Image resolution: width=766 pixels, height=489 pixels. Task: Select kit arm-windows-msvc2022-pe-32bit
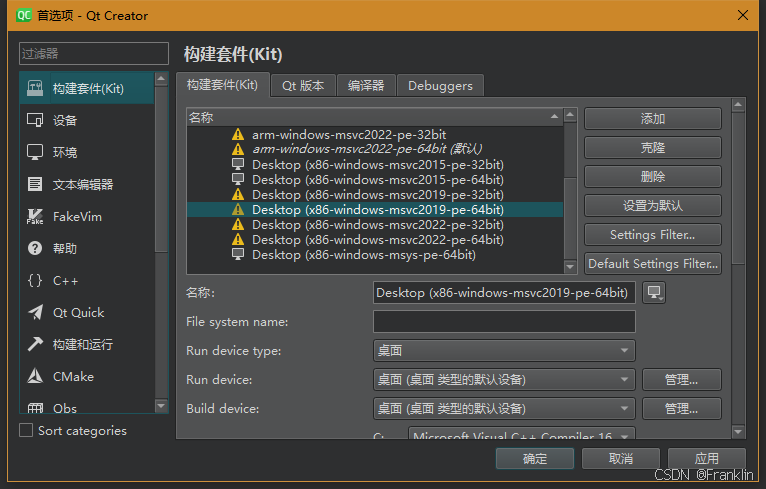(375, 134)
